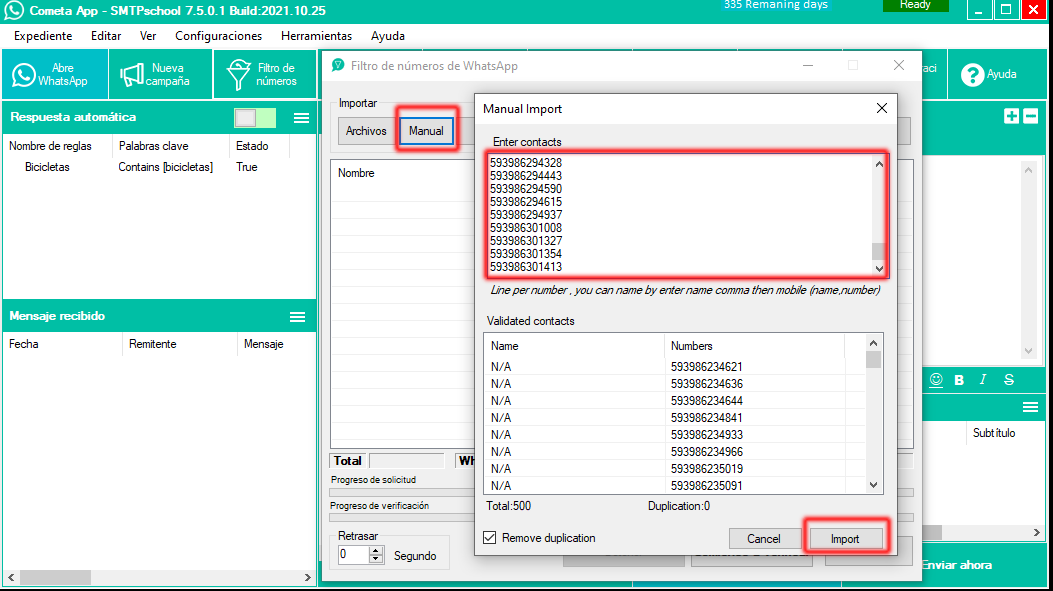Click the Validated contacts scrollbar thumb

point(873,360)
